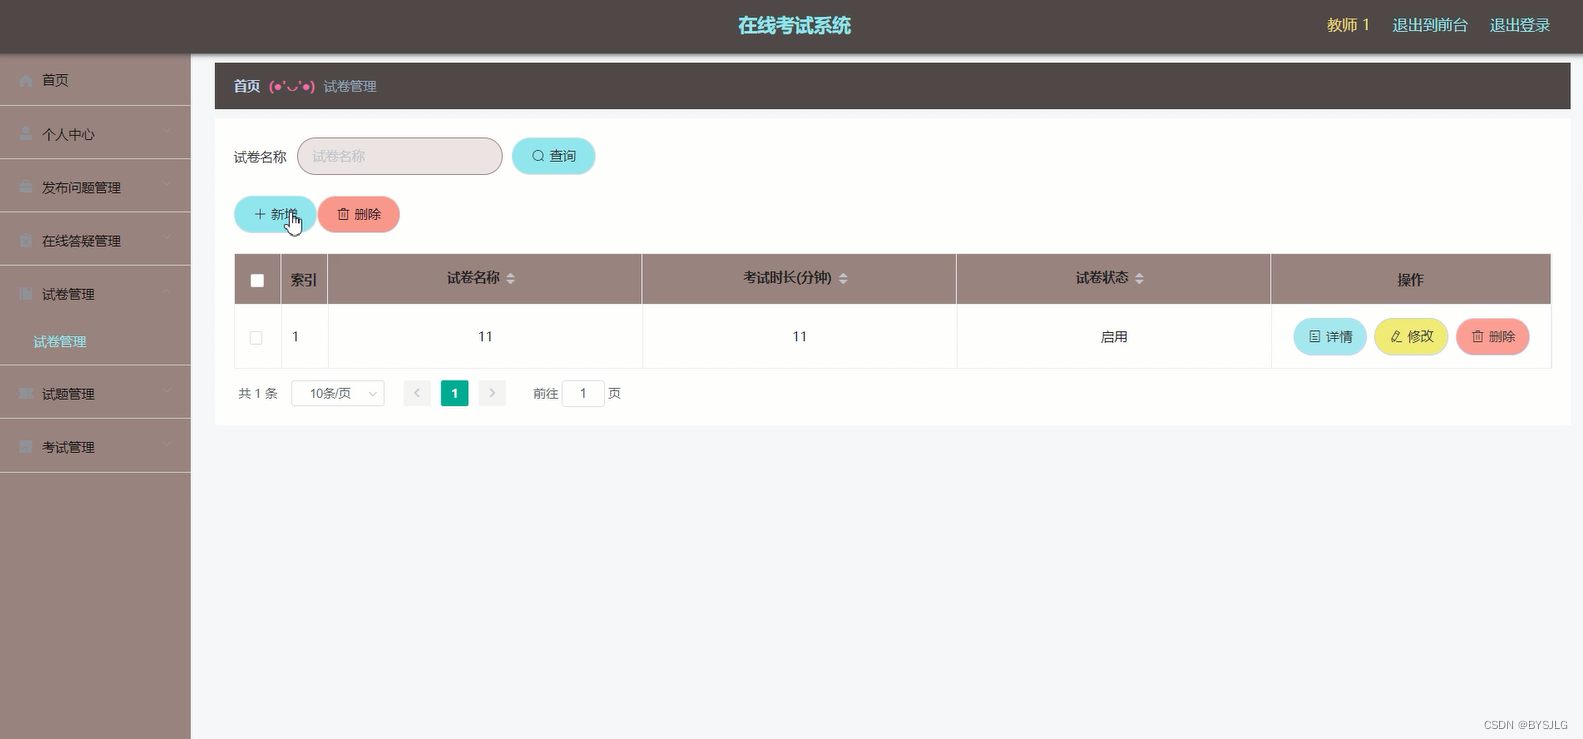This screenshot has height=739, width=1583.
Task: Click the icon beside 试题管理 menu
Action: [26, 394]
